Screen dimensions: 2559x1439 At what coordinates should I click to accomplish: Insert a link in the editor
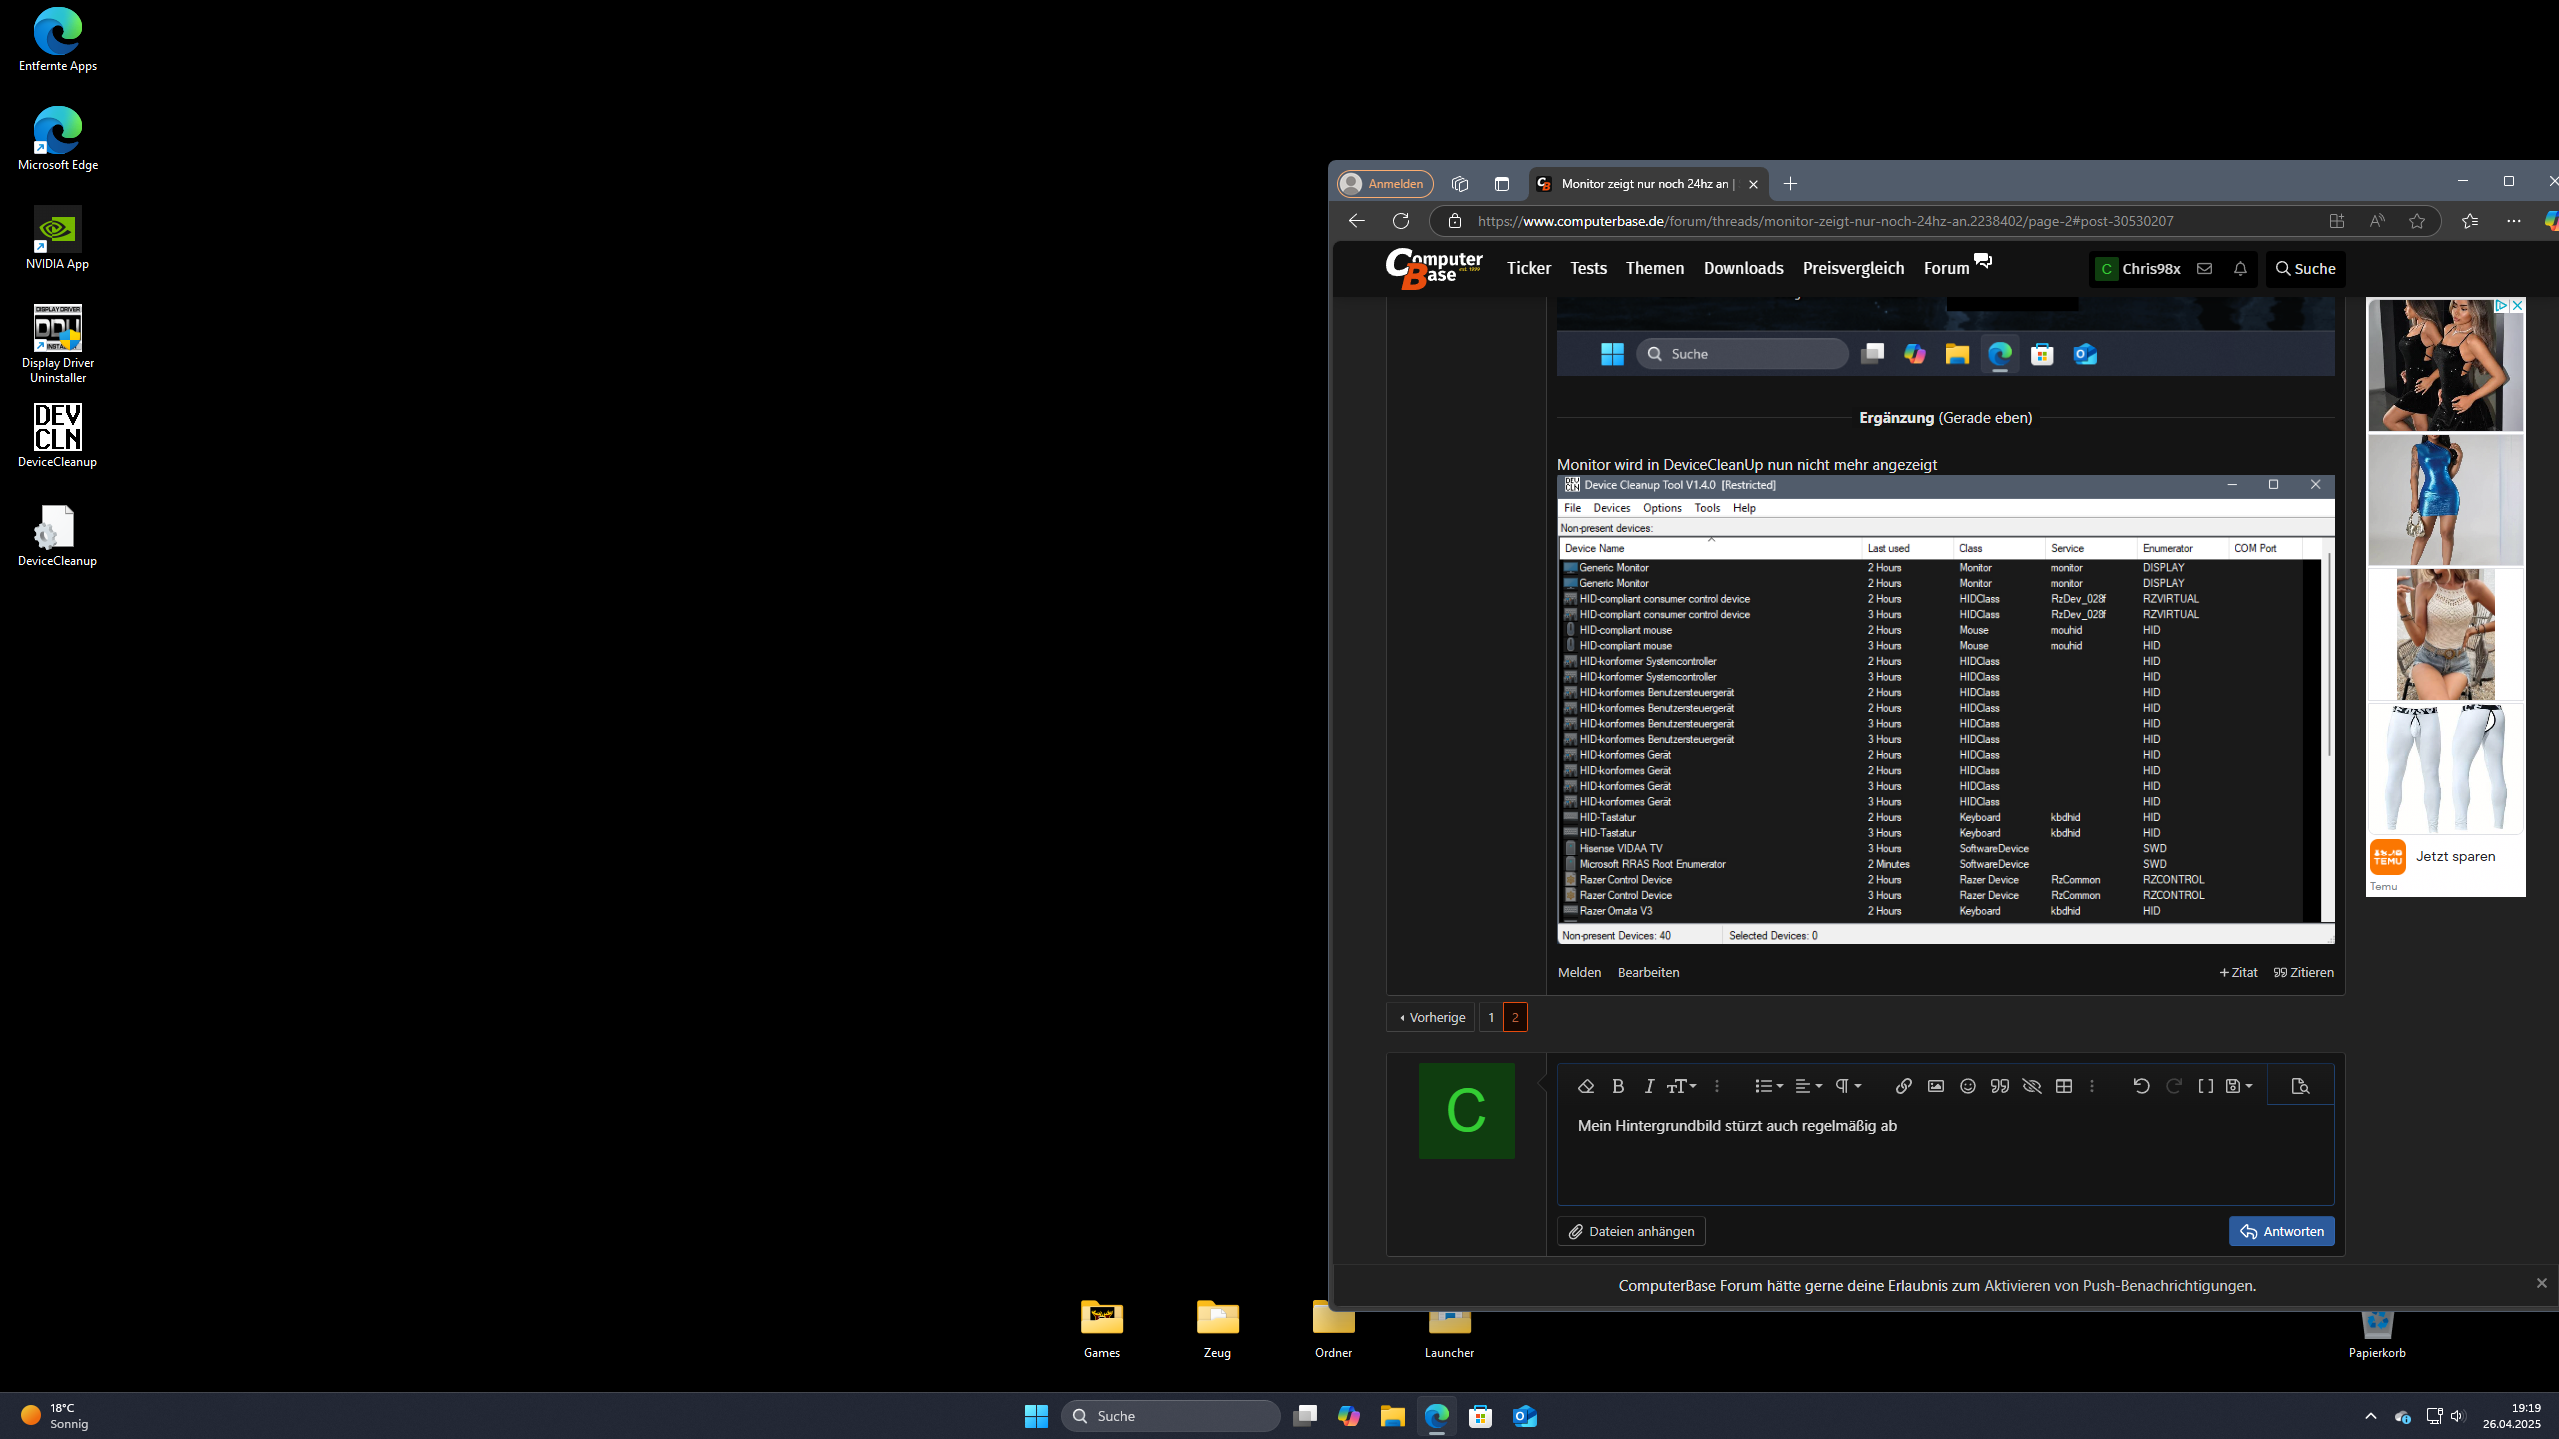click(1903, 1086)
